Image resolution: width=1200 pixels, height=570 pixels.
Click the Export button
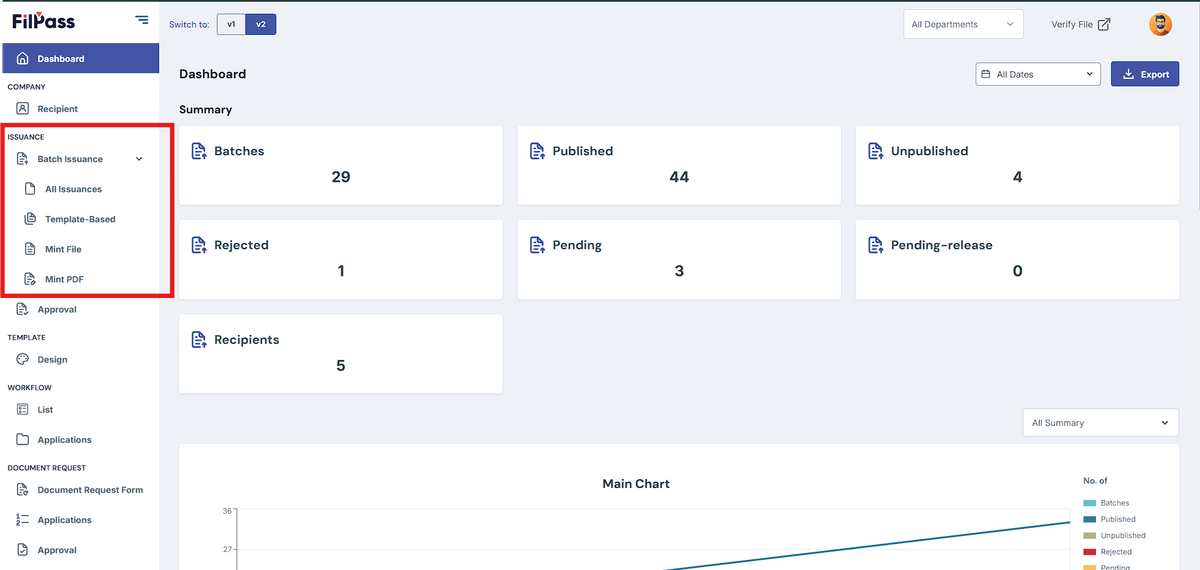pos(1145,74)
